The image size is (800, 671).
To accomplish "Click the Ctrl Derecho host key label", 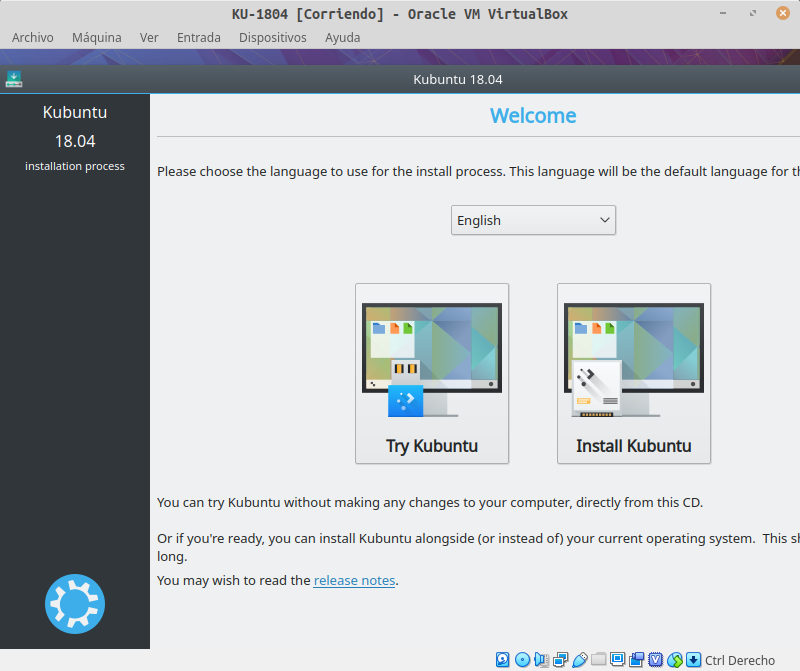I will 740,660.
